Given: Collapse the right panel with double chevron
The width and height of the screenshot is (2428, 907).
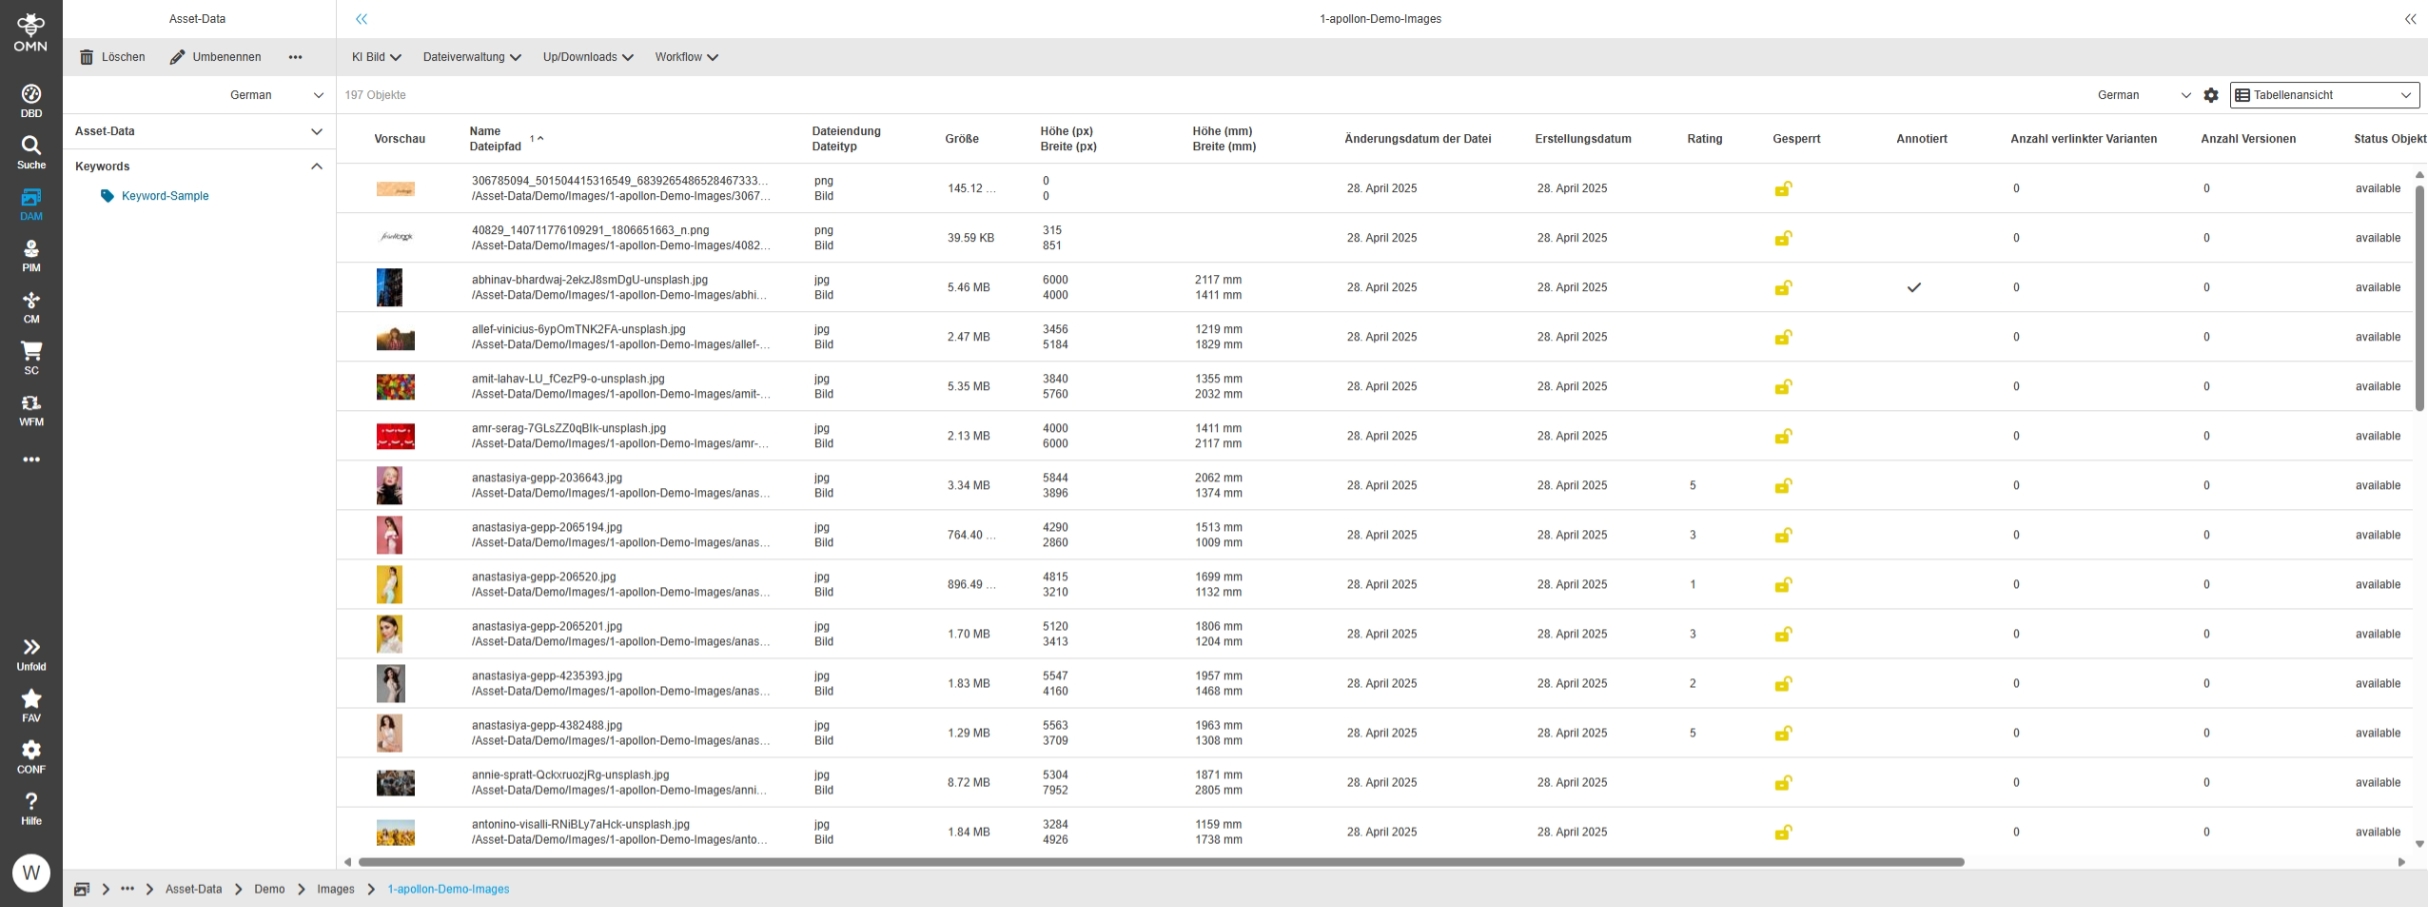Looking at the screenshot, I should pyautogui.click(x=2410, y=19).
